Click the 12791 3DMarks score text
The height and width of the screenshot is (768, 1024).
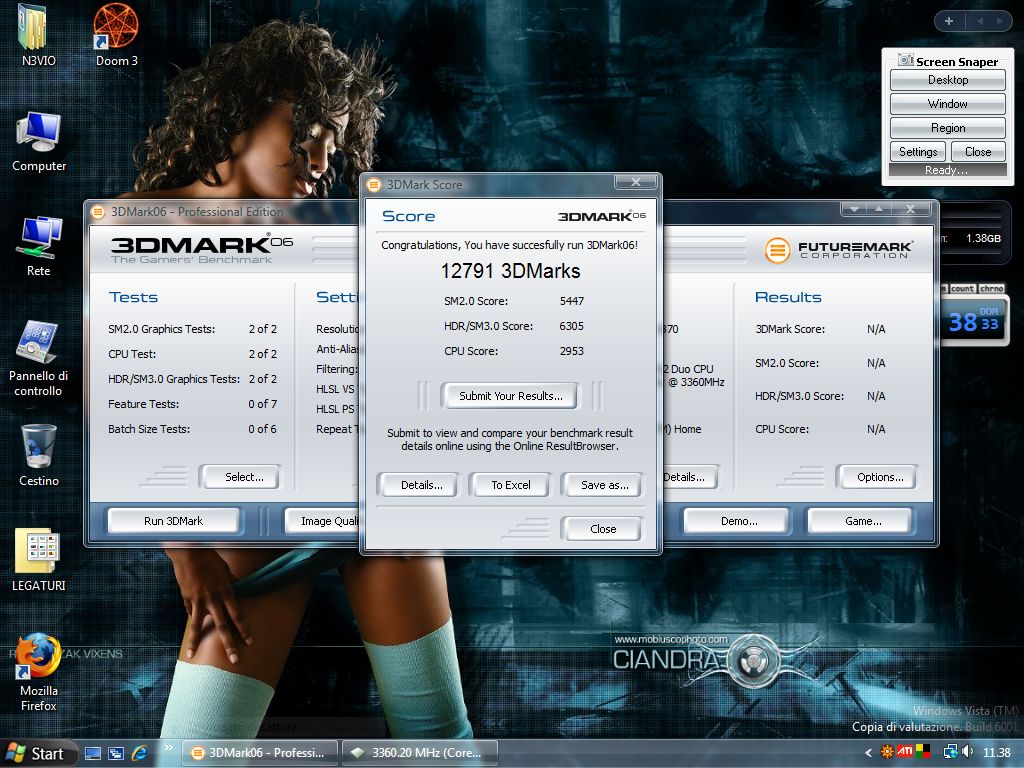510,271
